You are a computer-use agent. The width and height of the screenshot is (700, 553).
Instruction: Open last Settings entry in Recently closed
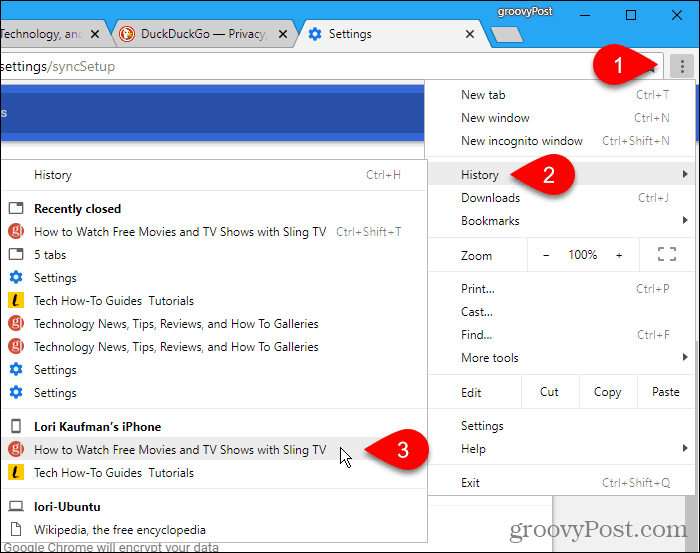click(x=214, y=393)
